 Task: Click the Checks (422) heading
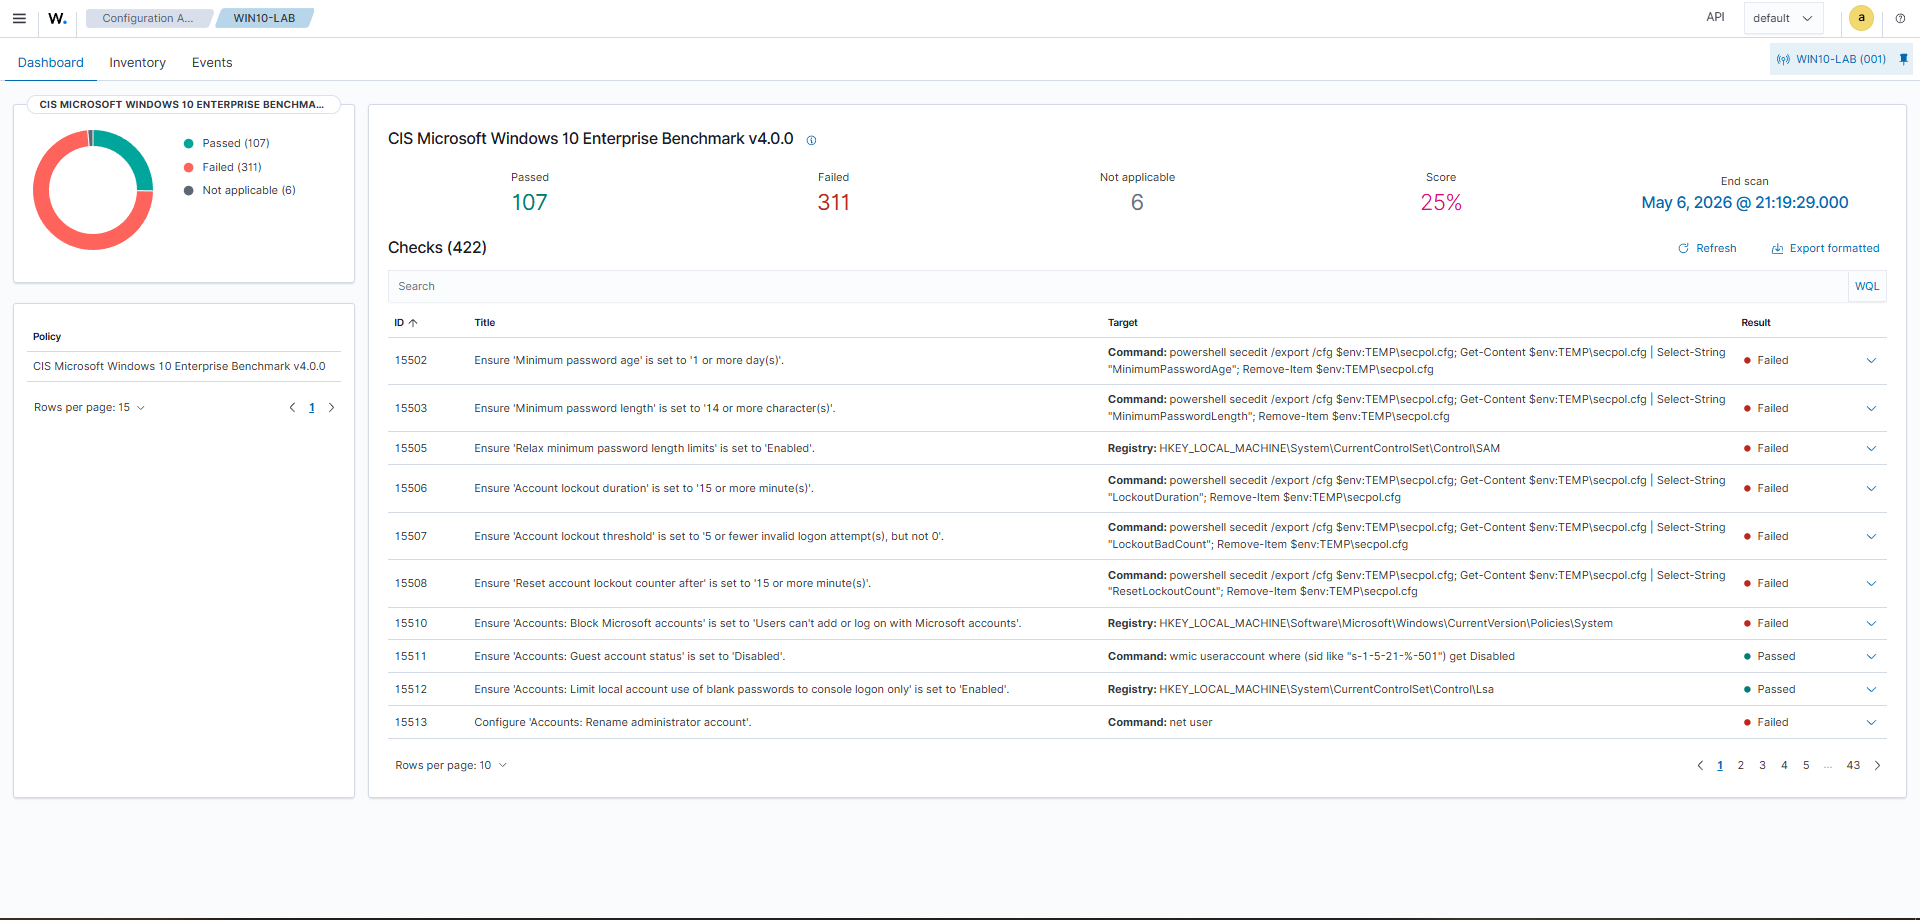click(x=437, y=248)
